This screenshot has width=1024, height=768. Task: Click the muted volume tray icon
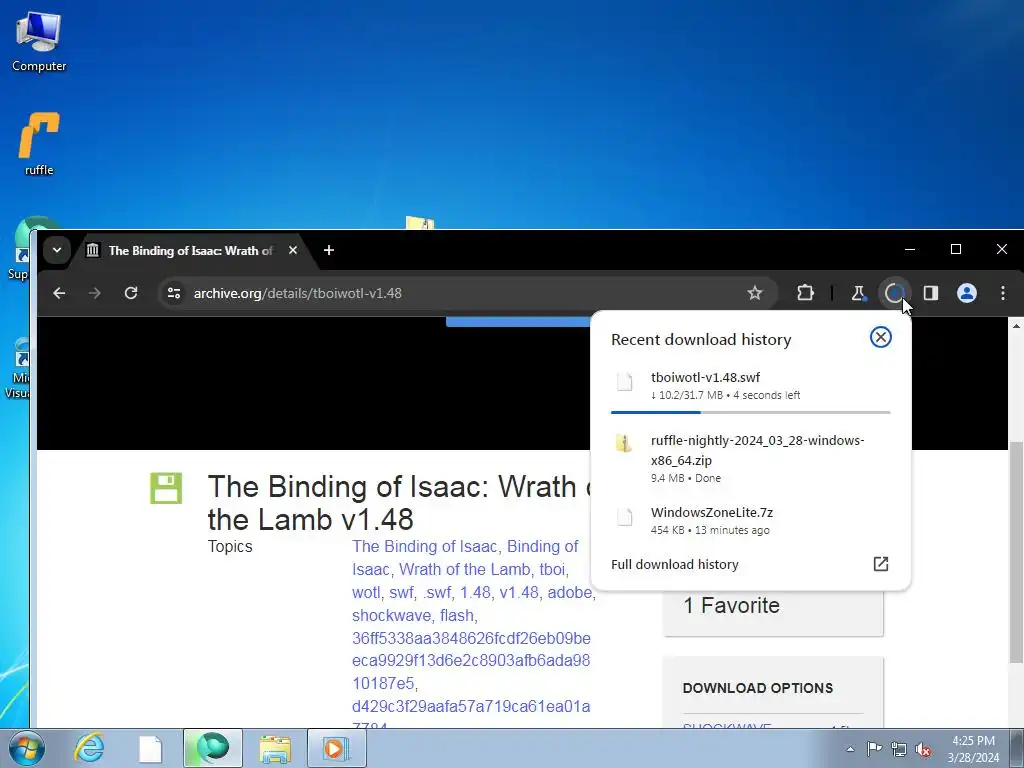[923, 749]
